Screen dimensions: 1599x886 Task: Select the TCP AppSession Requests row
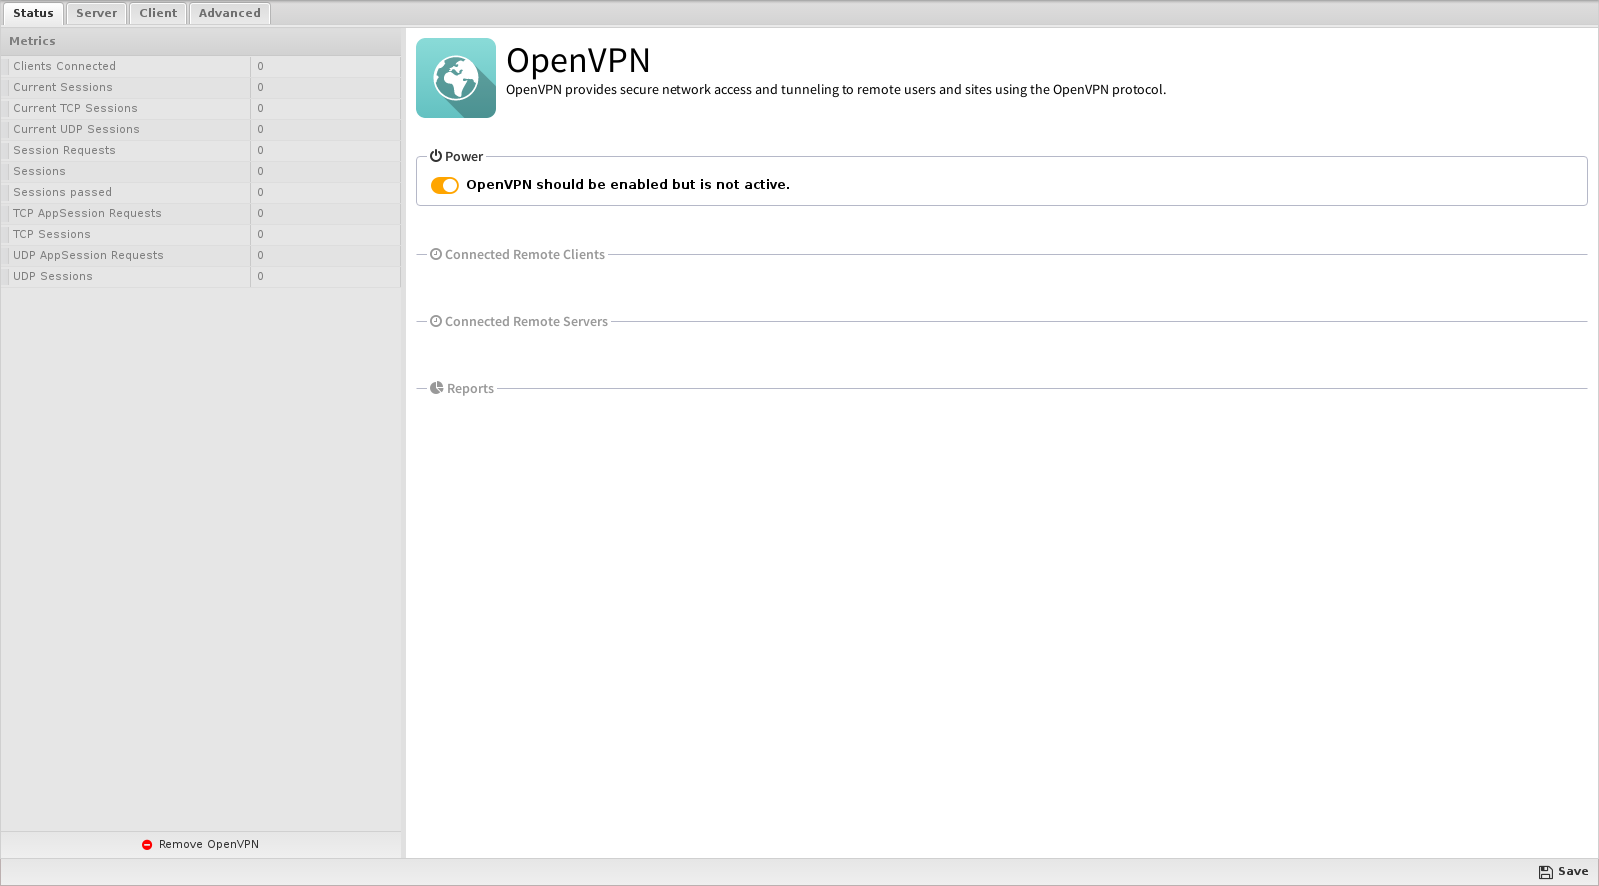(x=201, y=213)
